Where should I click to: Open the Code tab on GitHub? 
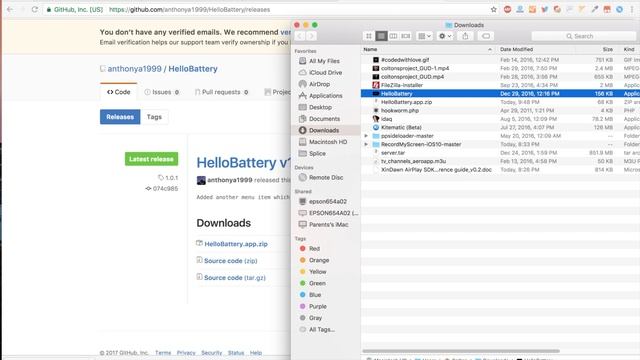118,92
